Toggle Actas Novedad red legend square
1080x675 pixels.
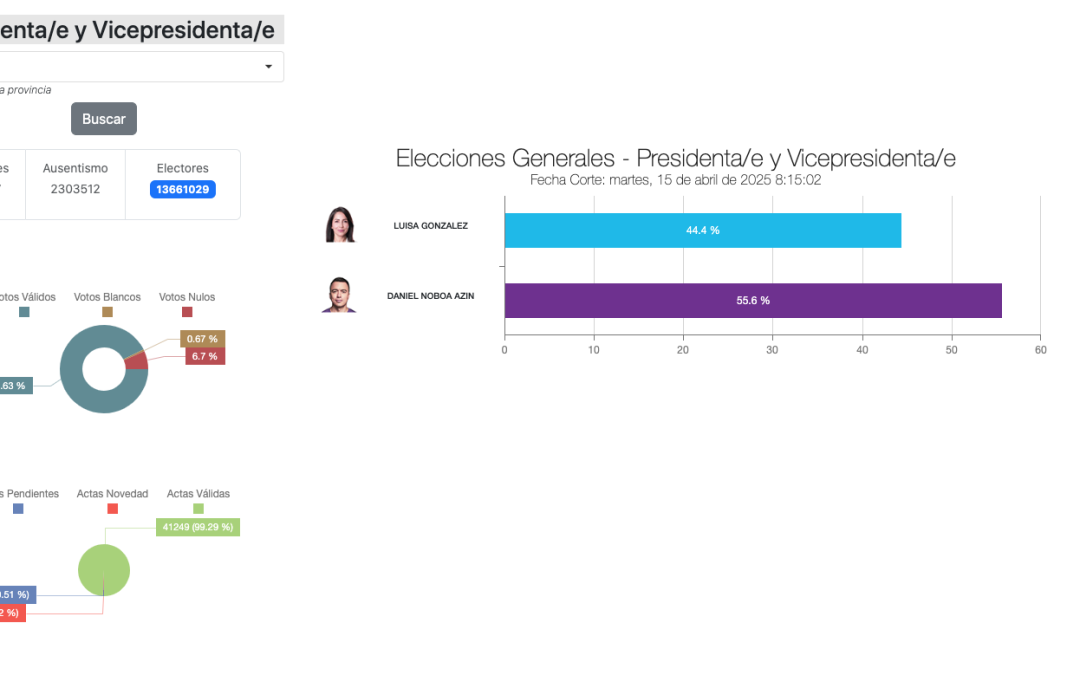pos(112,508)
